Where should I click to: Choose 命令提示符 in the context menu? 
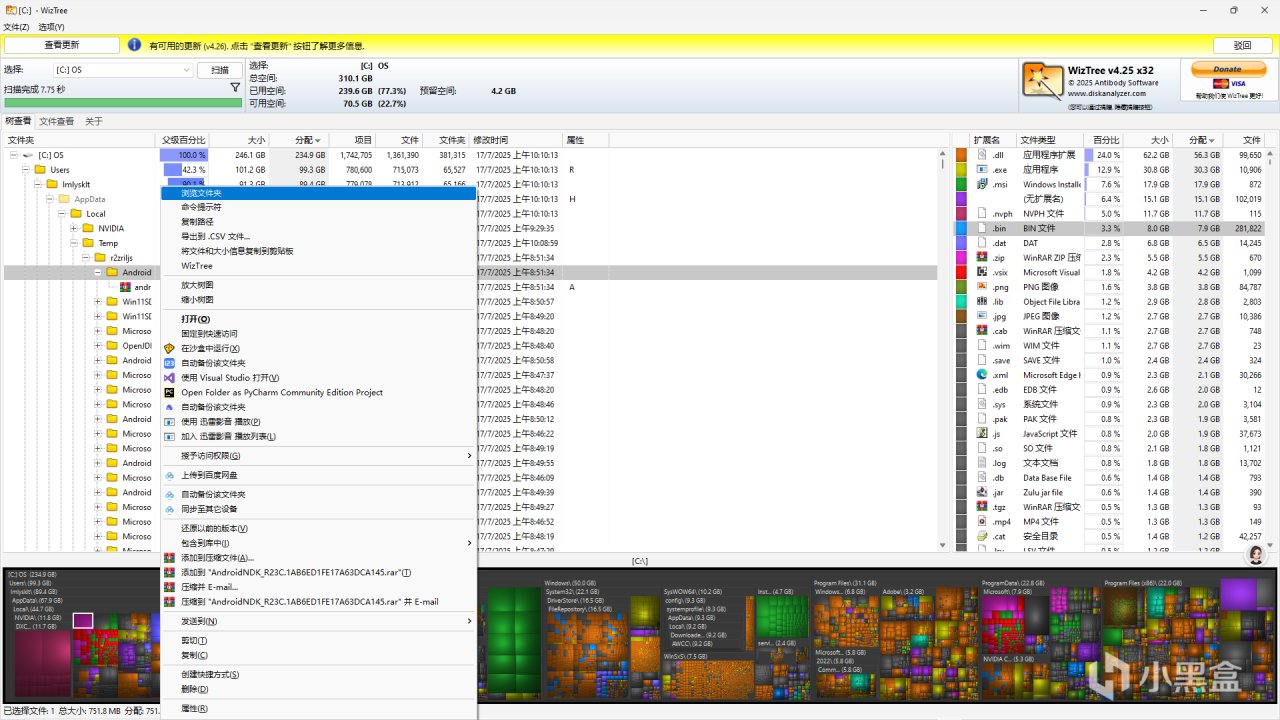click(318, 207)
